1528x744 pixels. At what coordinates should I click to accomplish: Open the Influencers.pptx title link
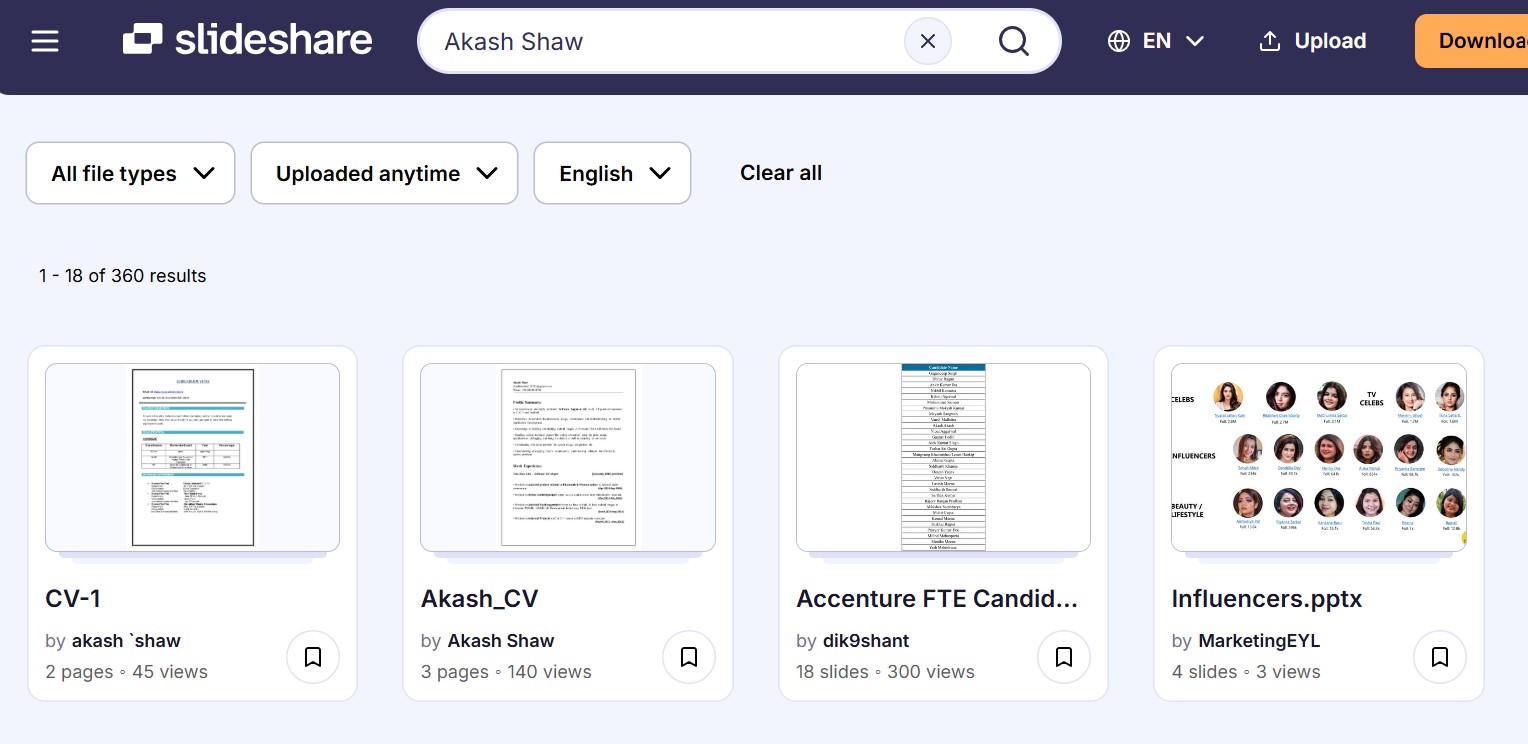tap(1267, 598)
